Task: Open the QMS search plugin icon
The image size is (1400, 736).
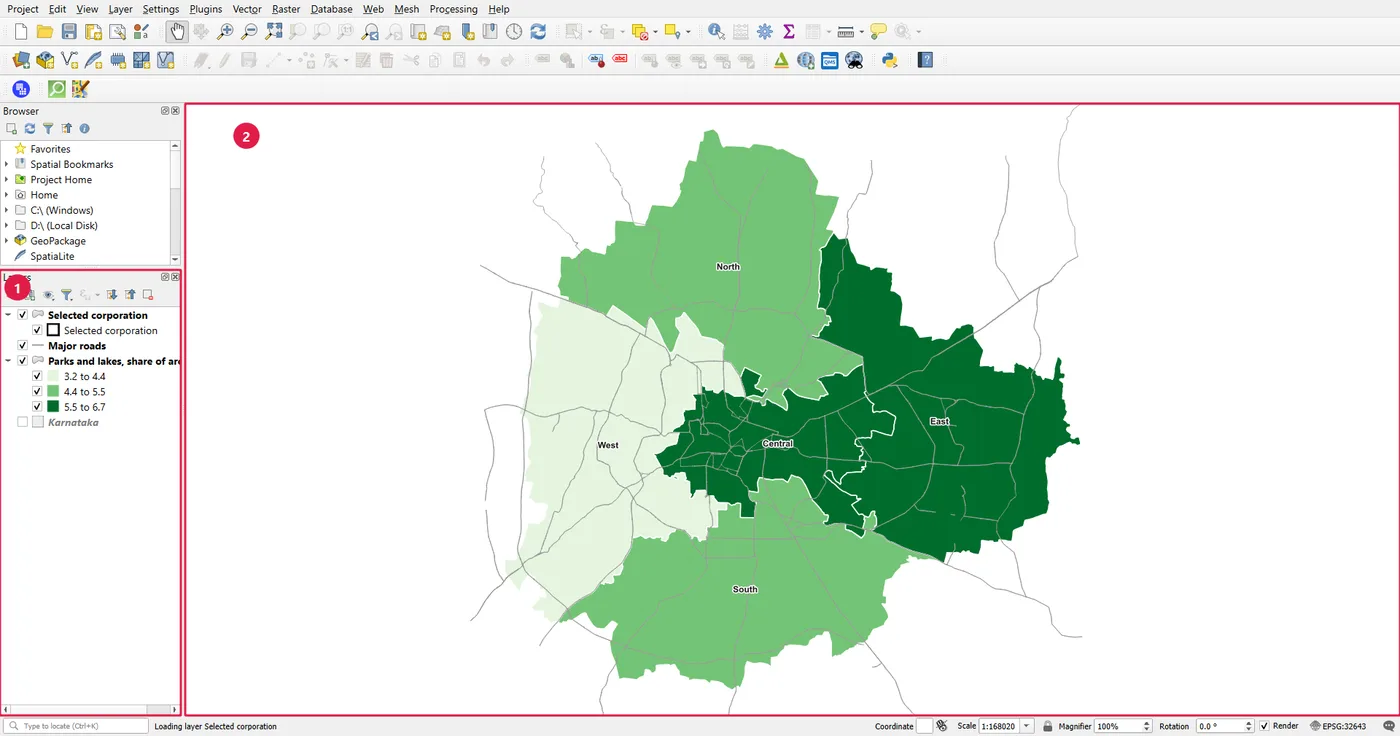Action: coord(830,60)
